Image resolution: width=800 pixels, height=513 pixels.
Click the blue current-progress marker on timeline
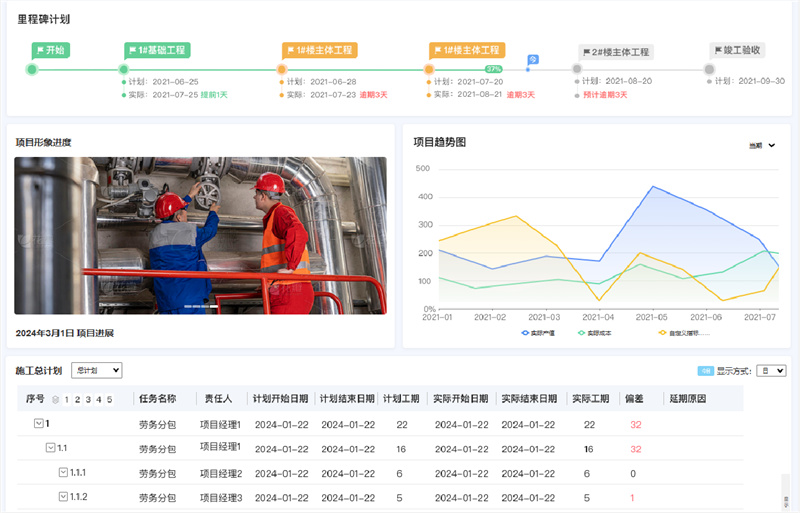(533, 59)
